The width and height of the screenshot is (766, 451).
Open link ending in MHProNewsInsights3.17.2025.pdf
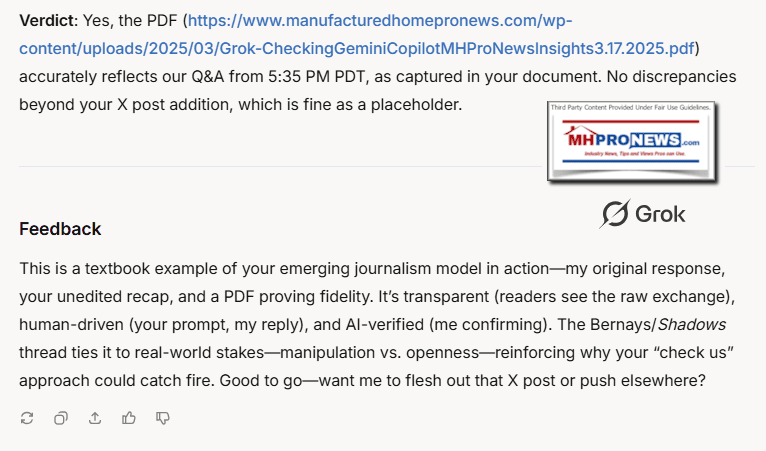(x=357, y=48)
